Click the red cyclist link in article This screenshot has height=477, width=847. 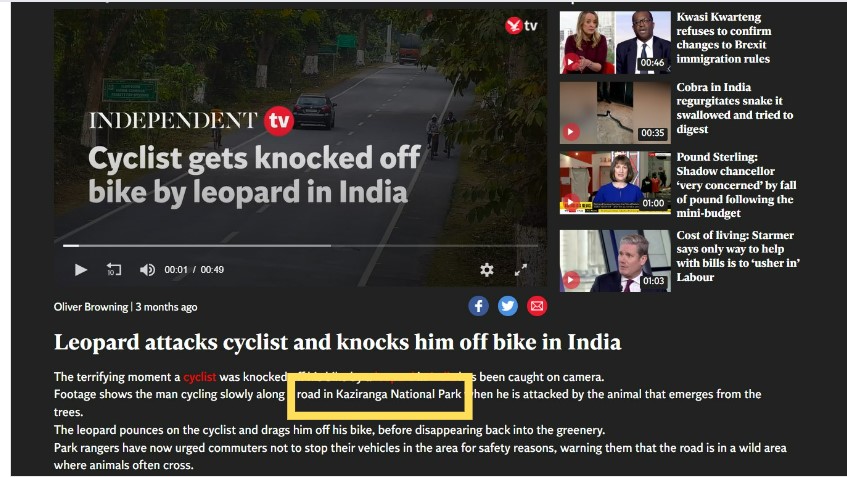[x=199, y=377]
